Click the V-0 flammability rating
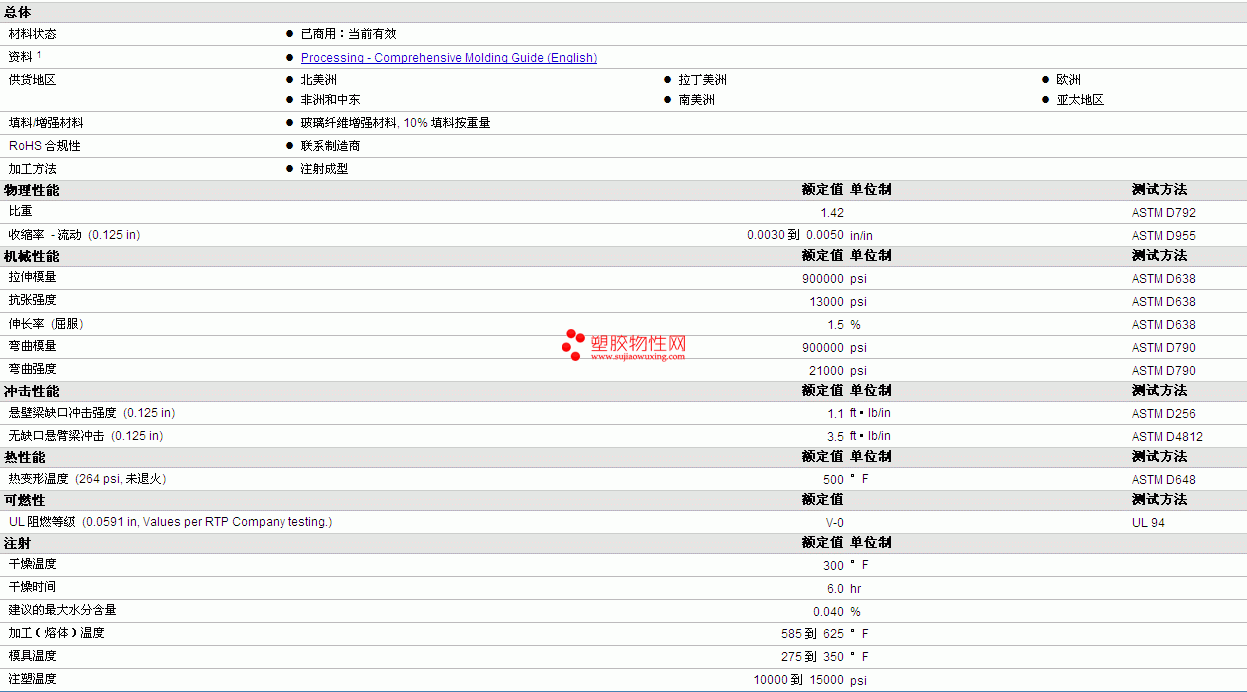 coord(835,523)
